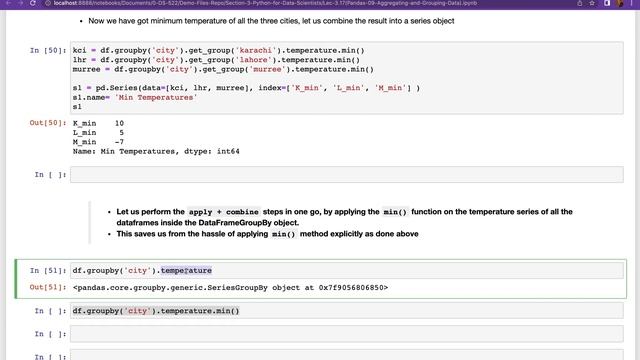Click line 'lhr = df.groupby...' in cell 50
This screenshot has height=360, width=640.
(216, 60)
